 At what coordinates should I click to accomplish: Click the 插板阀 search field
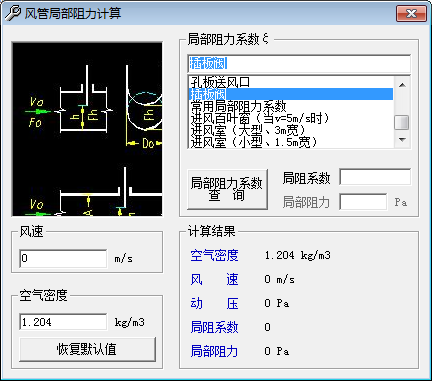(x=299, y=63)
